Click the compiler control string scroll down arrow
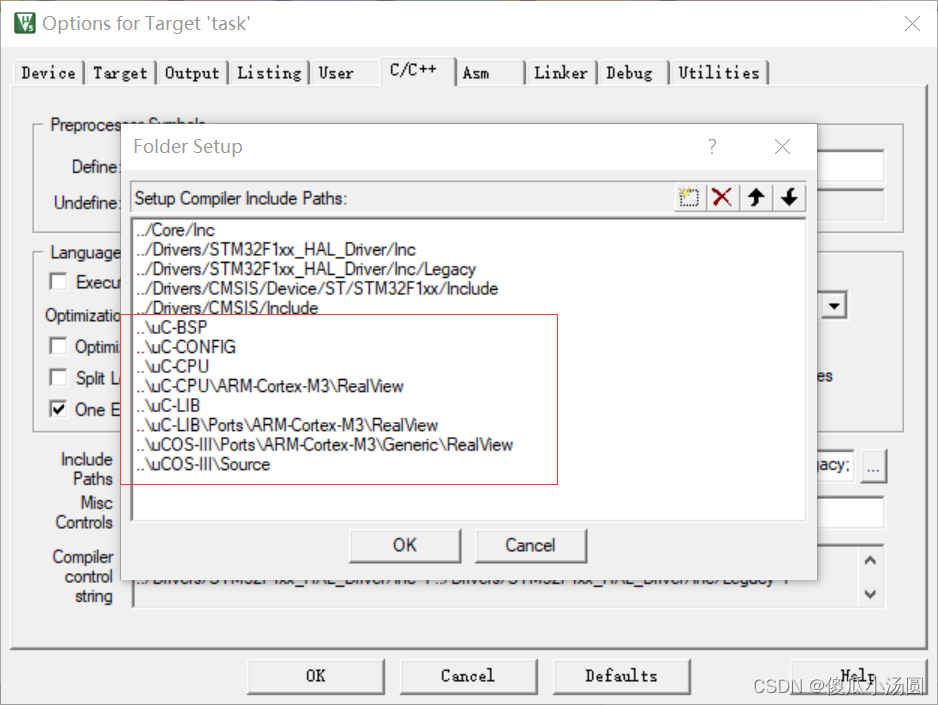 click(x=870, y=594)
